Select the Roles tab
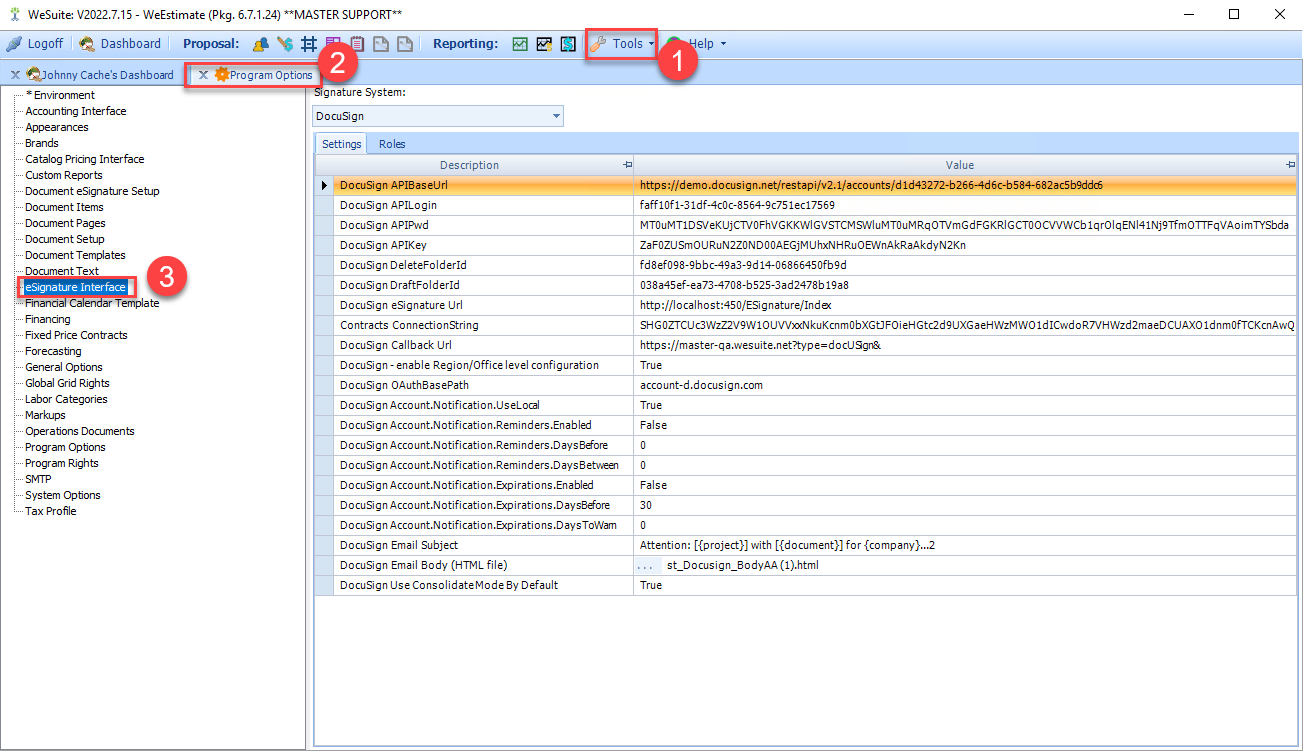This screenshot has width=1303, height=751. pyautogui.click(x=392, y=144)
